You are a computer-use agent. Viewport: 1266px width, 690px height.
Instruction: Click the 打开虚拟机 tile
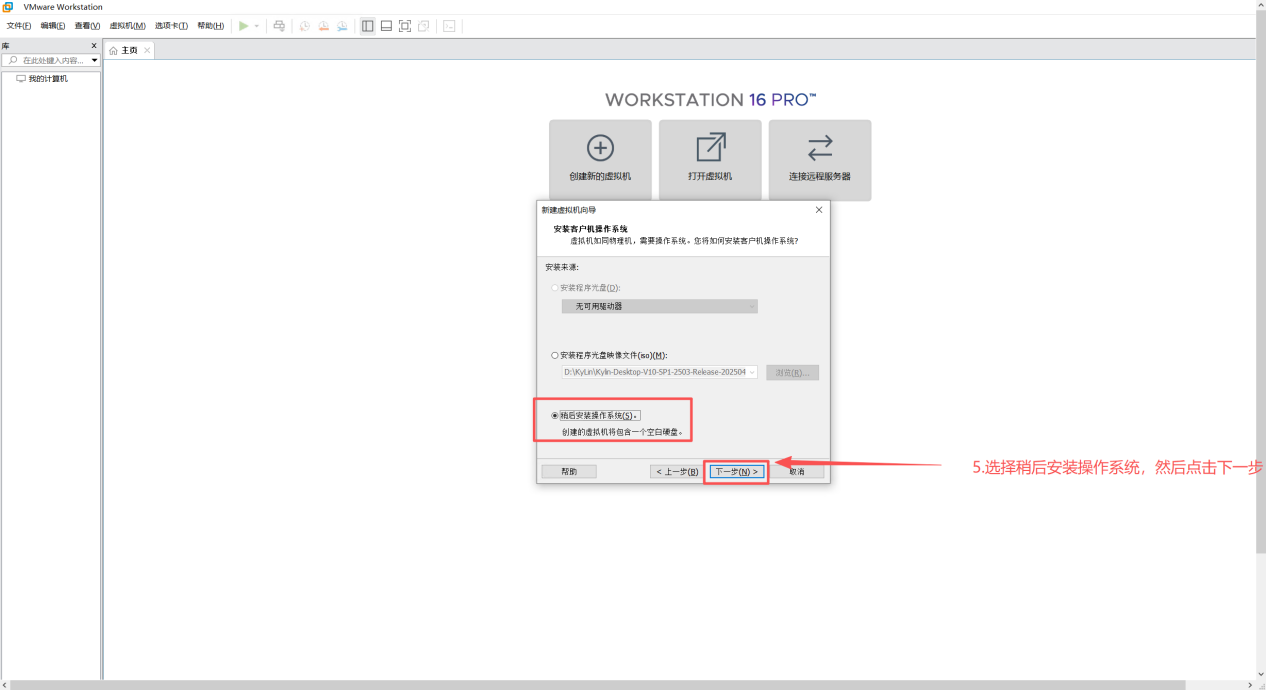[710, 161]
